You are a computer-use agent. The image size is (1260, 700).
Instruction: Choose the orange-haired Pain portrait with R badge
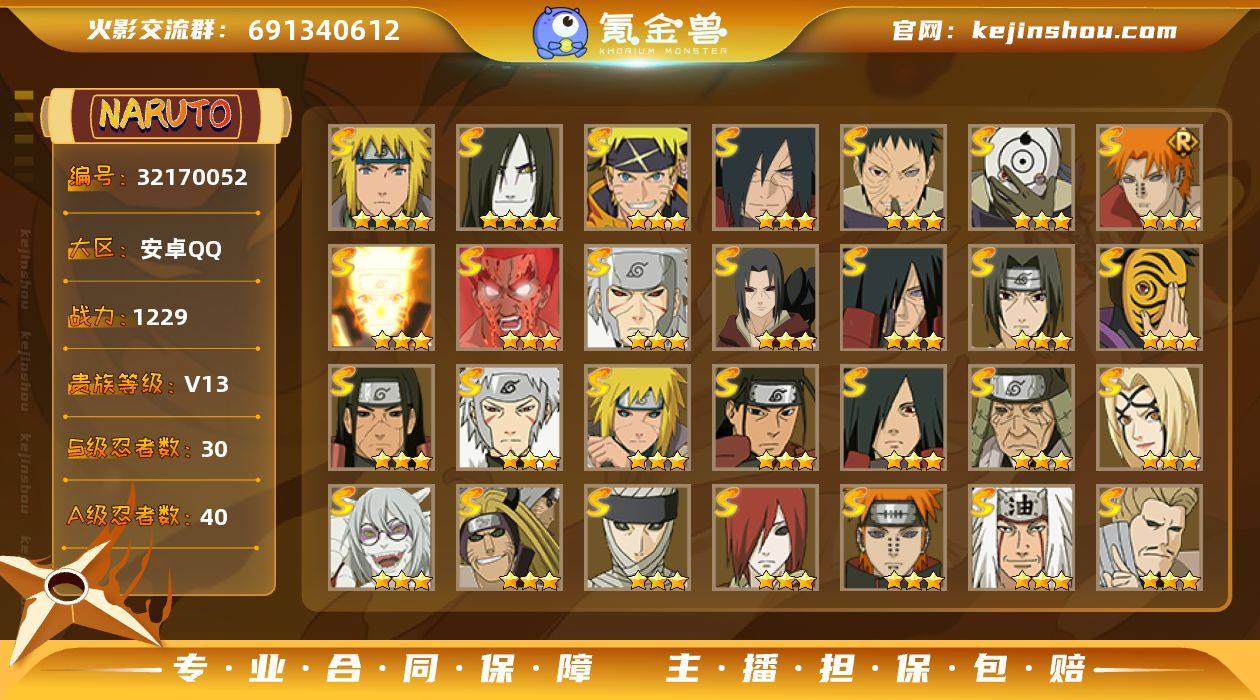[x=1149, y=178]
